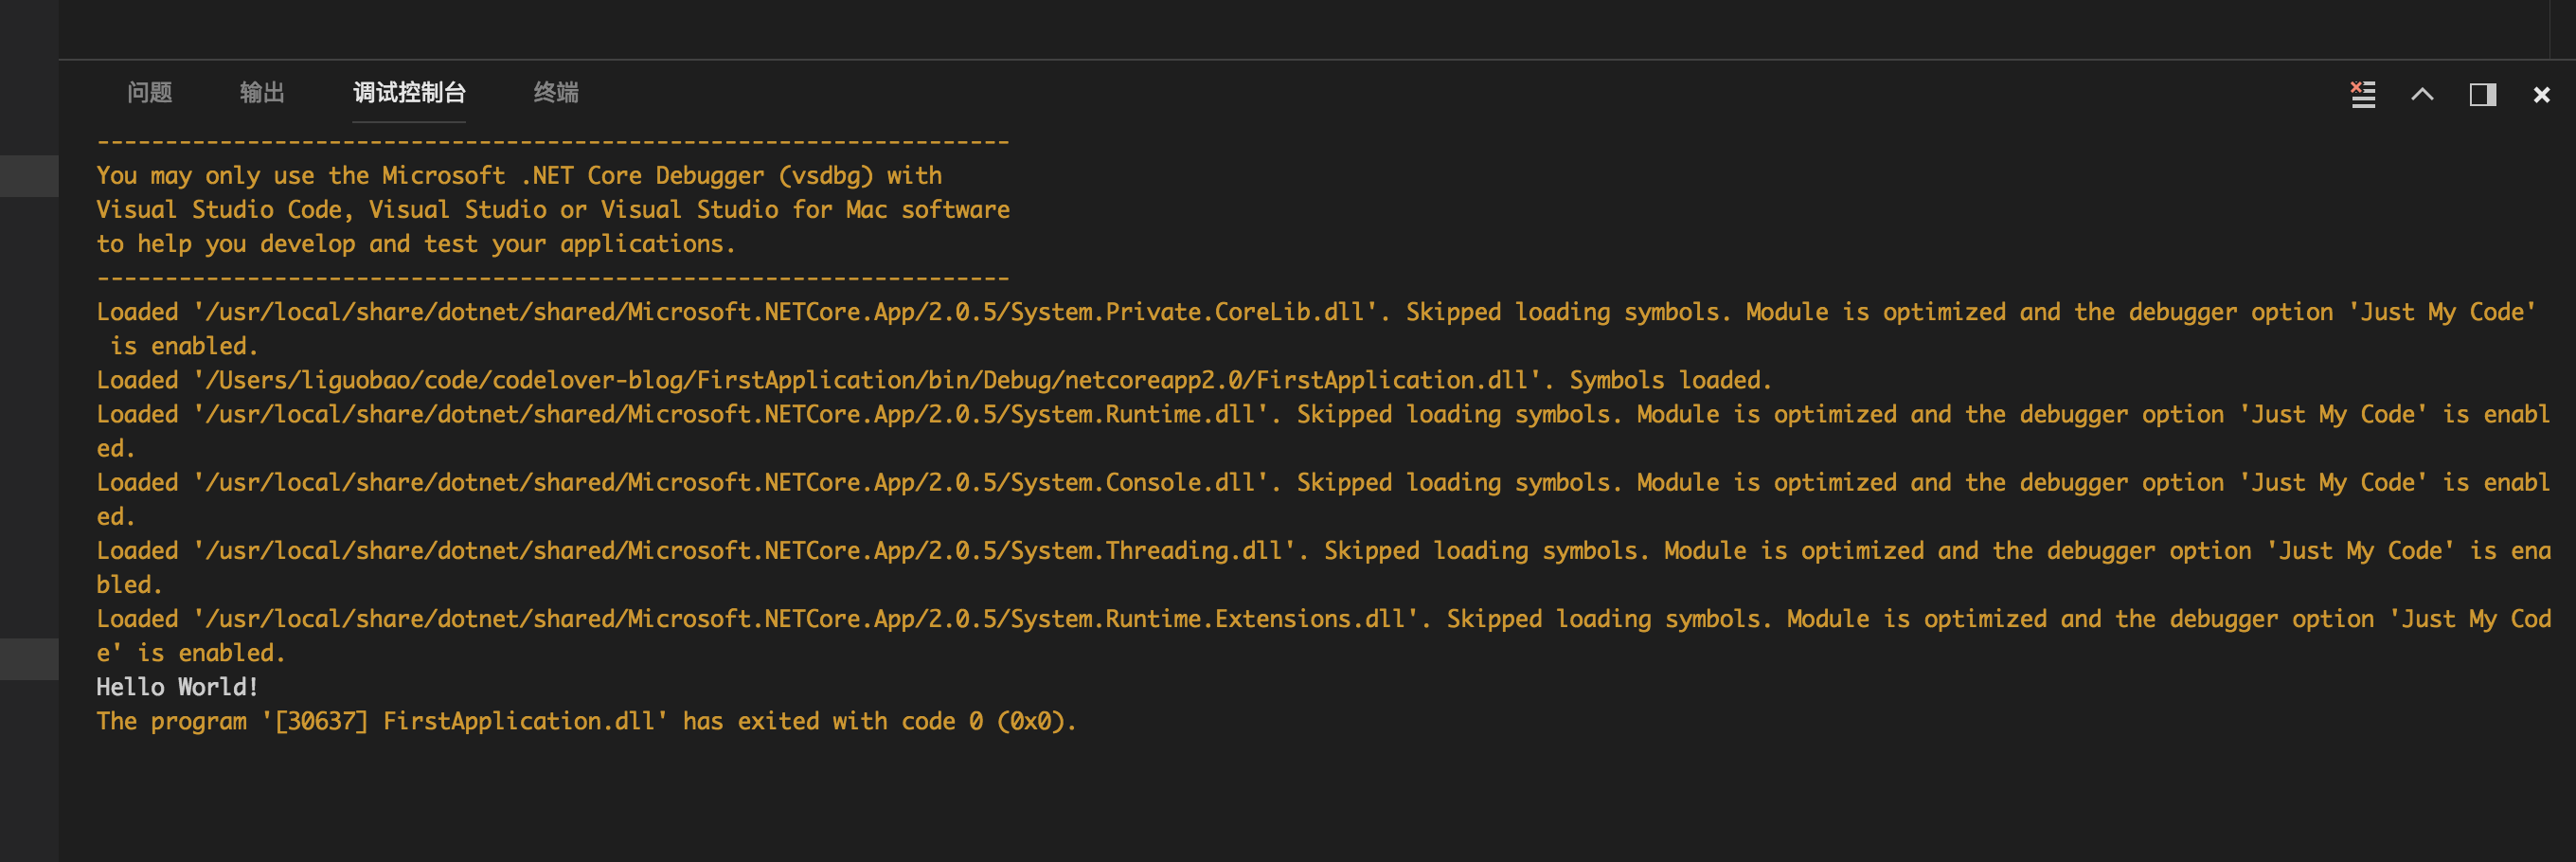Click the 'Visual Studio Code, Visual Studio' line
2576x862 pixels.
553,209
